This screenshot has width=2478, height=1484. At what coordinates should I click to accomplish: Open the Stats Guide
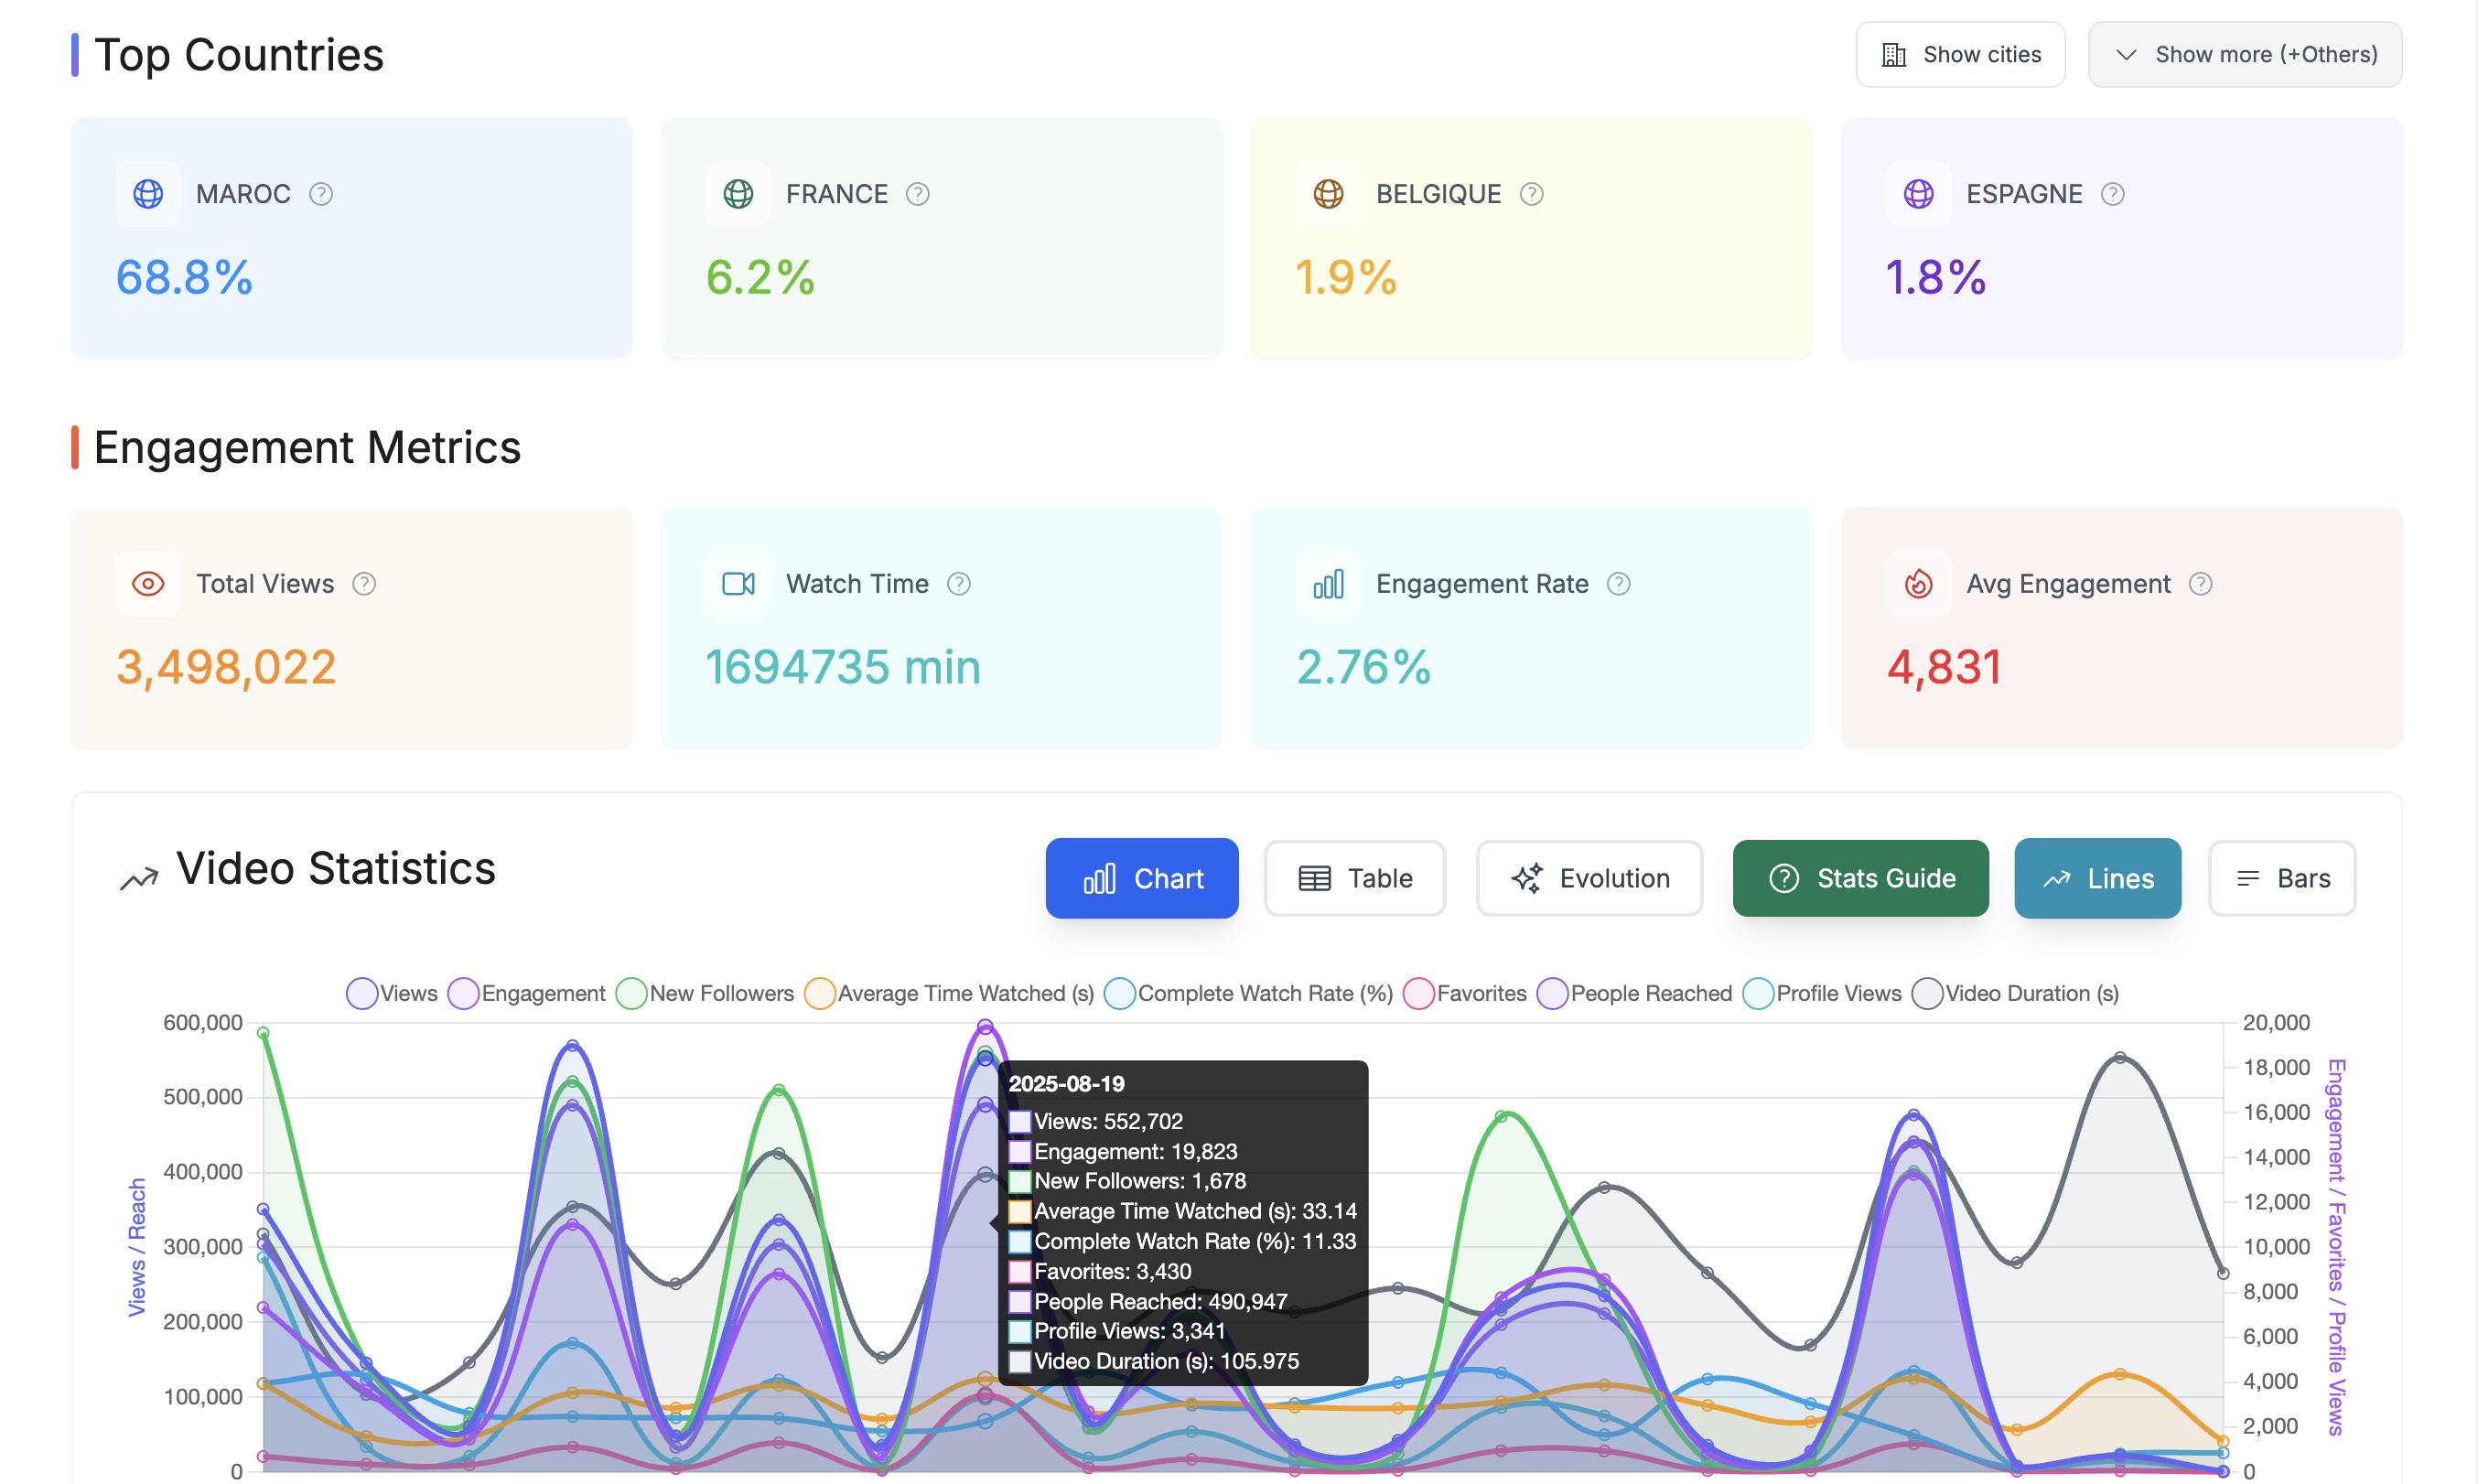click(x=1859, y=878)
